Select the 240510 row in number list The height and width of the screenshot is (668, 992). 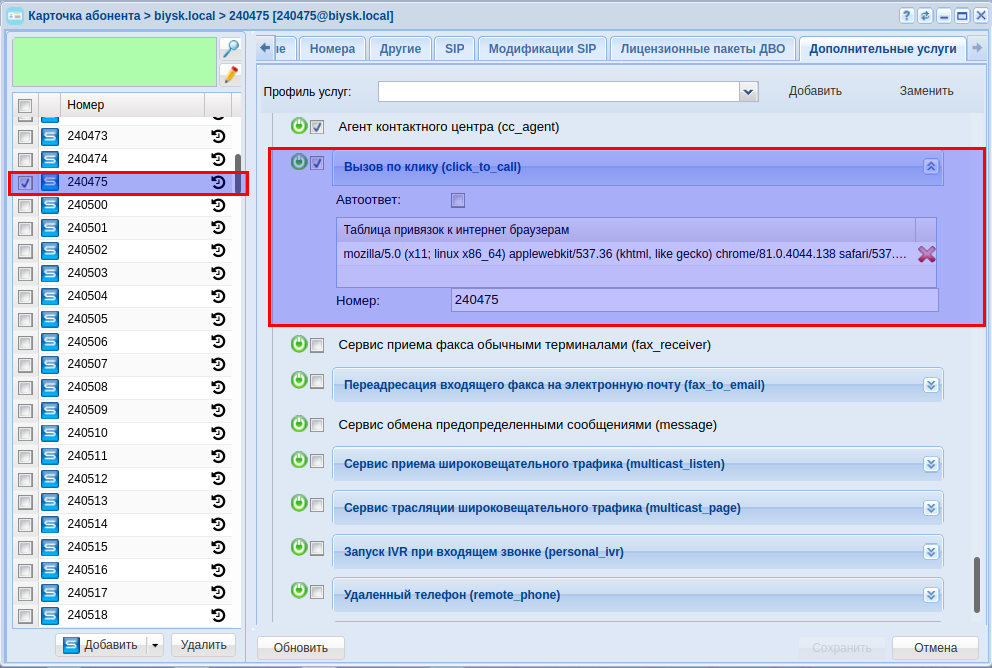(122, 433)
